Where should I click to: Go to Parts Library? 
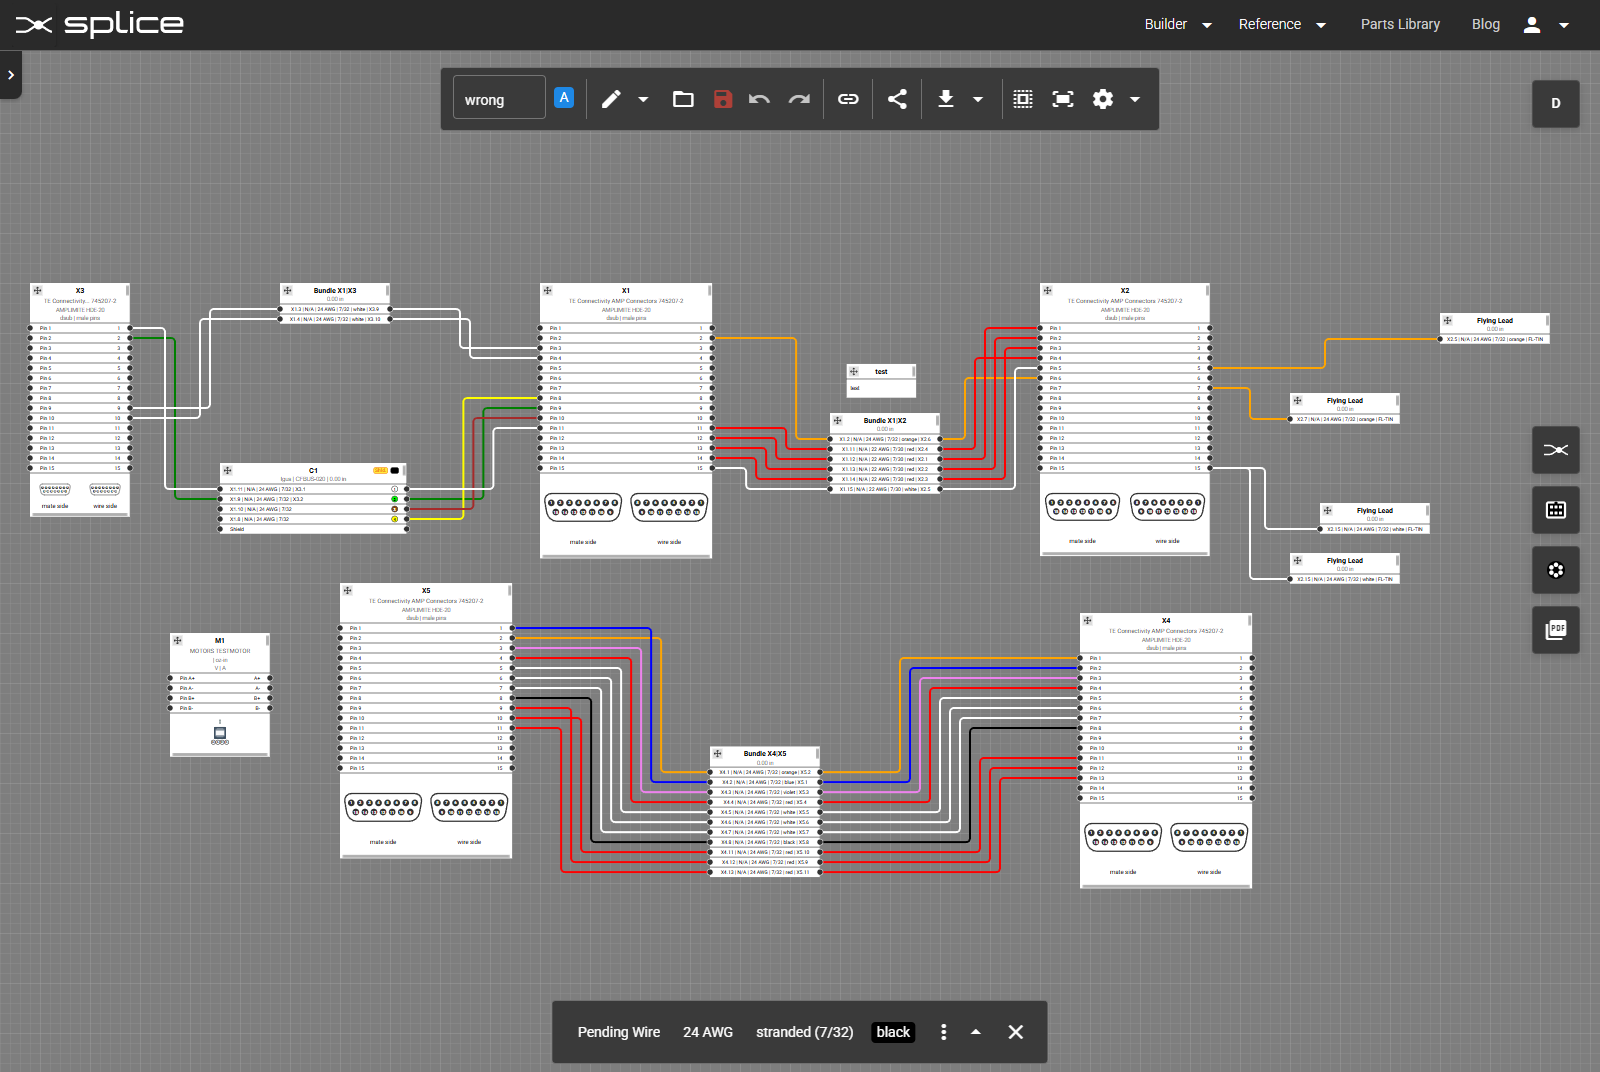click(x=1399, y=24)
